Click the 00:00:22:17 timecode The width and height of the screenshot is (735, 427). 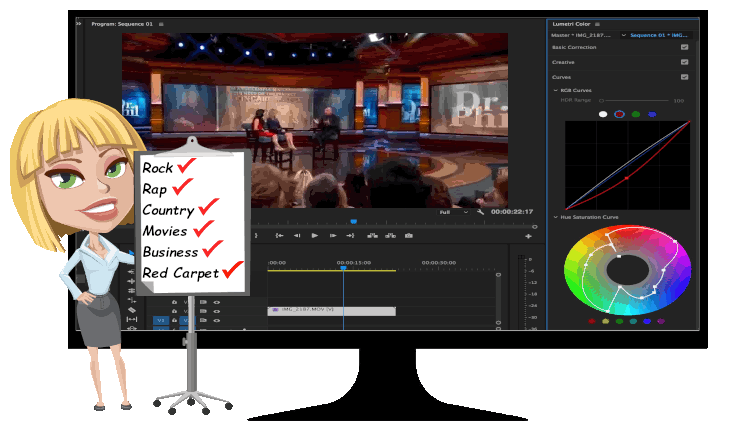(x=512, y=212)
